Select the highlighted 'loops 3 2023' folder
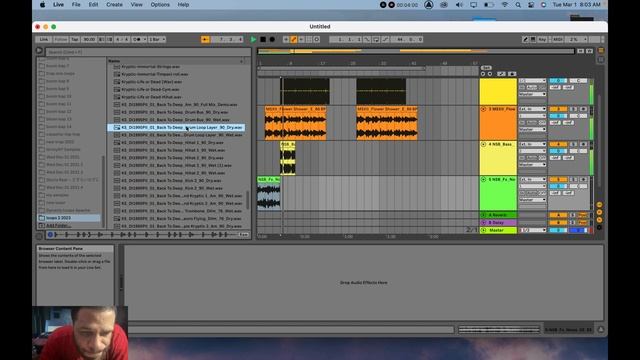640x360 pixels. pos(69,218)
